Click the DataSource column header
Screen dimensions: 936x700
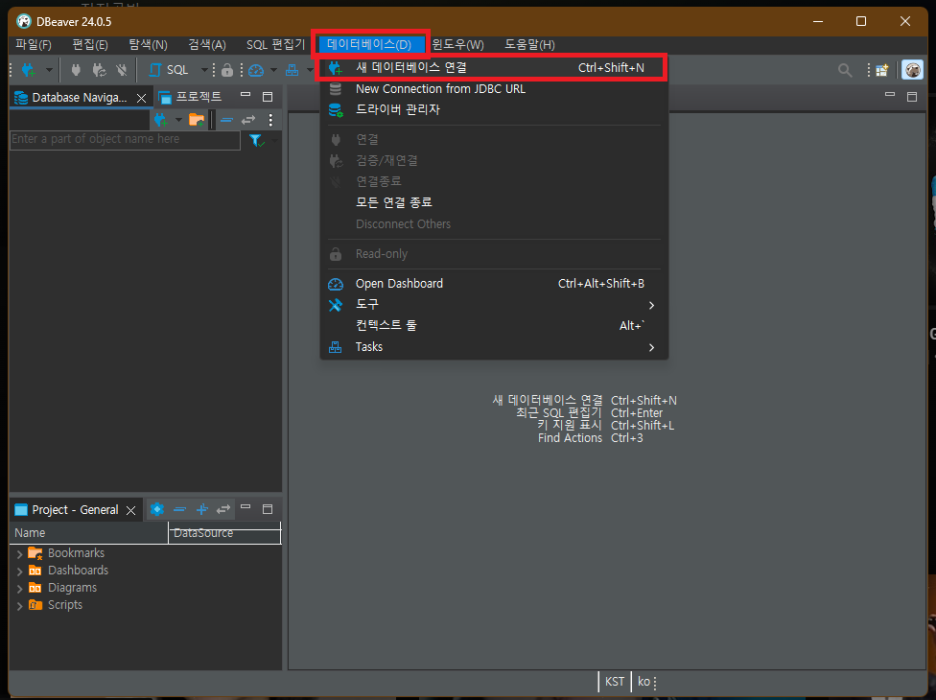click(x=224, y=533)
